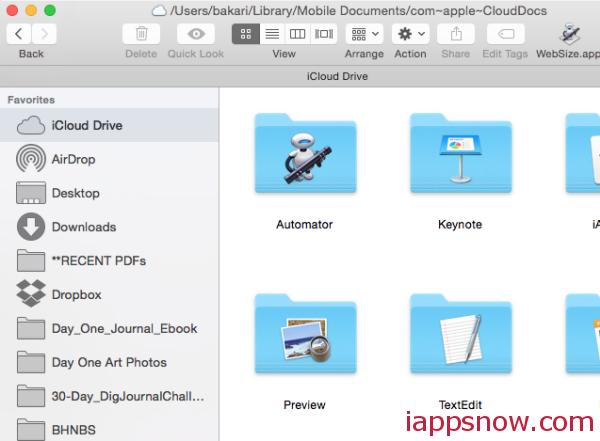600x441 pixels.
Task: Click the Favorites sidebar section header
Action: click(31, 100)
